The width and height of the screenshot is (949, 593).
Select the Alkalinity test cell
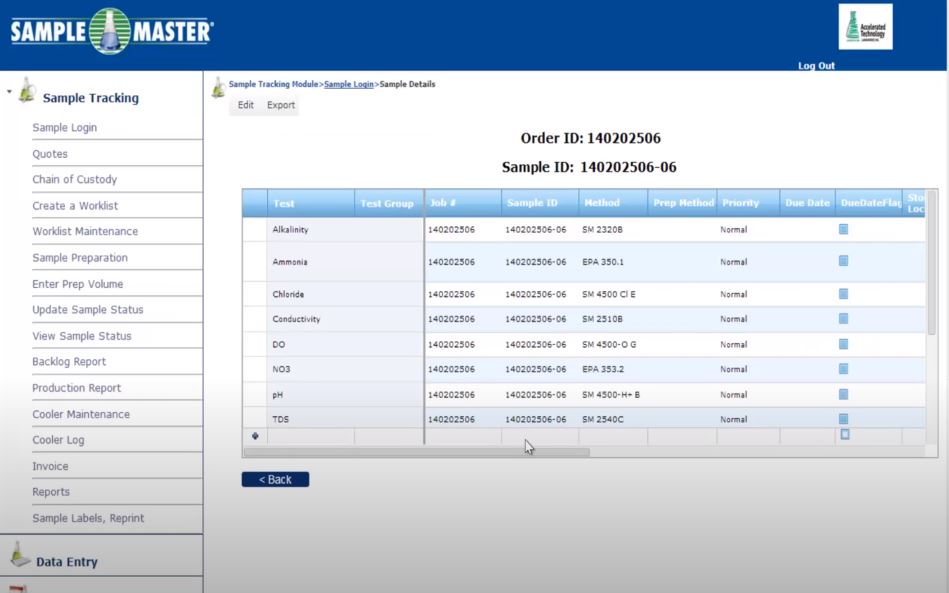[x=310, y=229]
